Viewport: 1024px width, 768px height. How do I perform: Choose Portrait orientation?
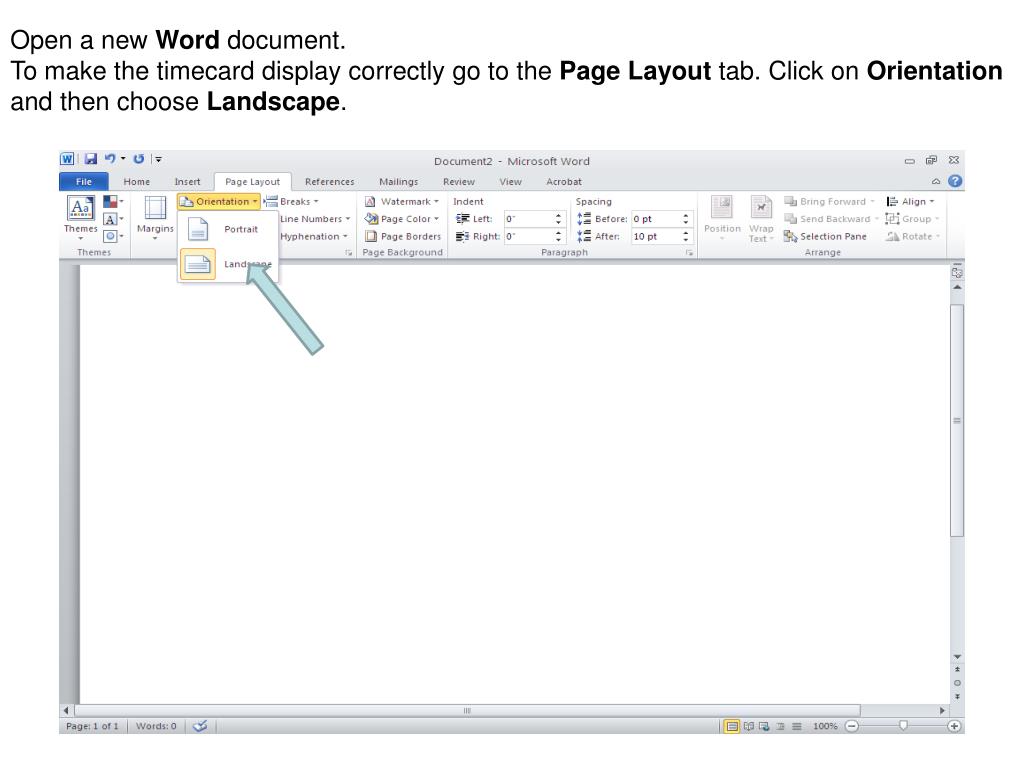click(x=228, y=229)
